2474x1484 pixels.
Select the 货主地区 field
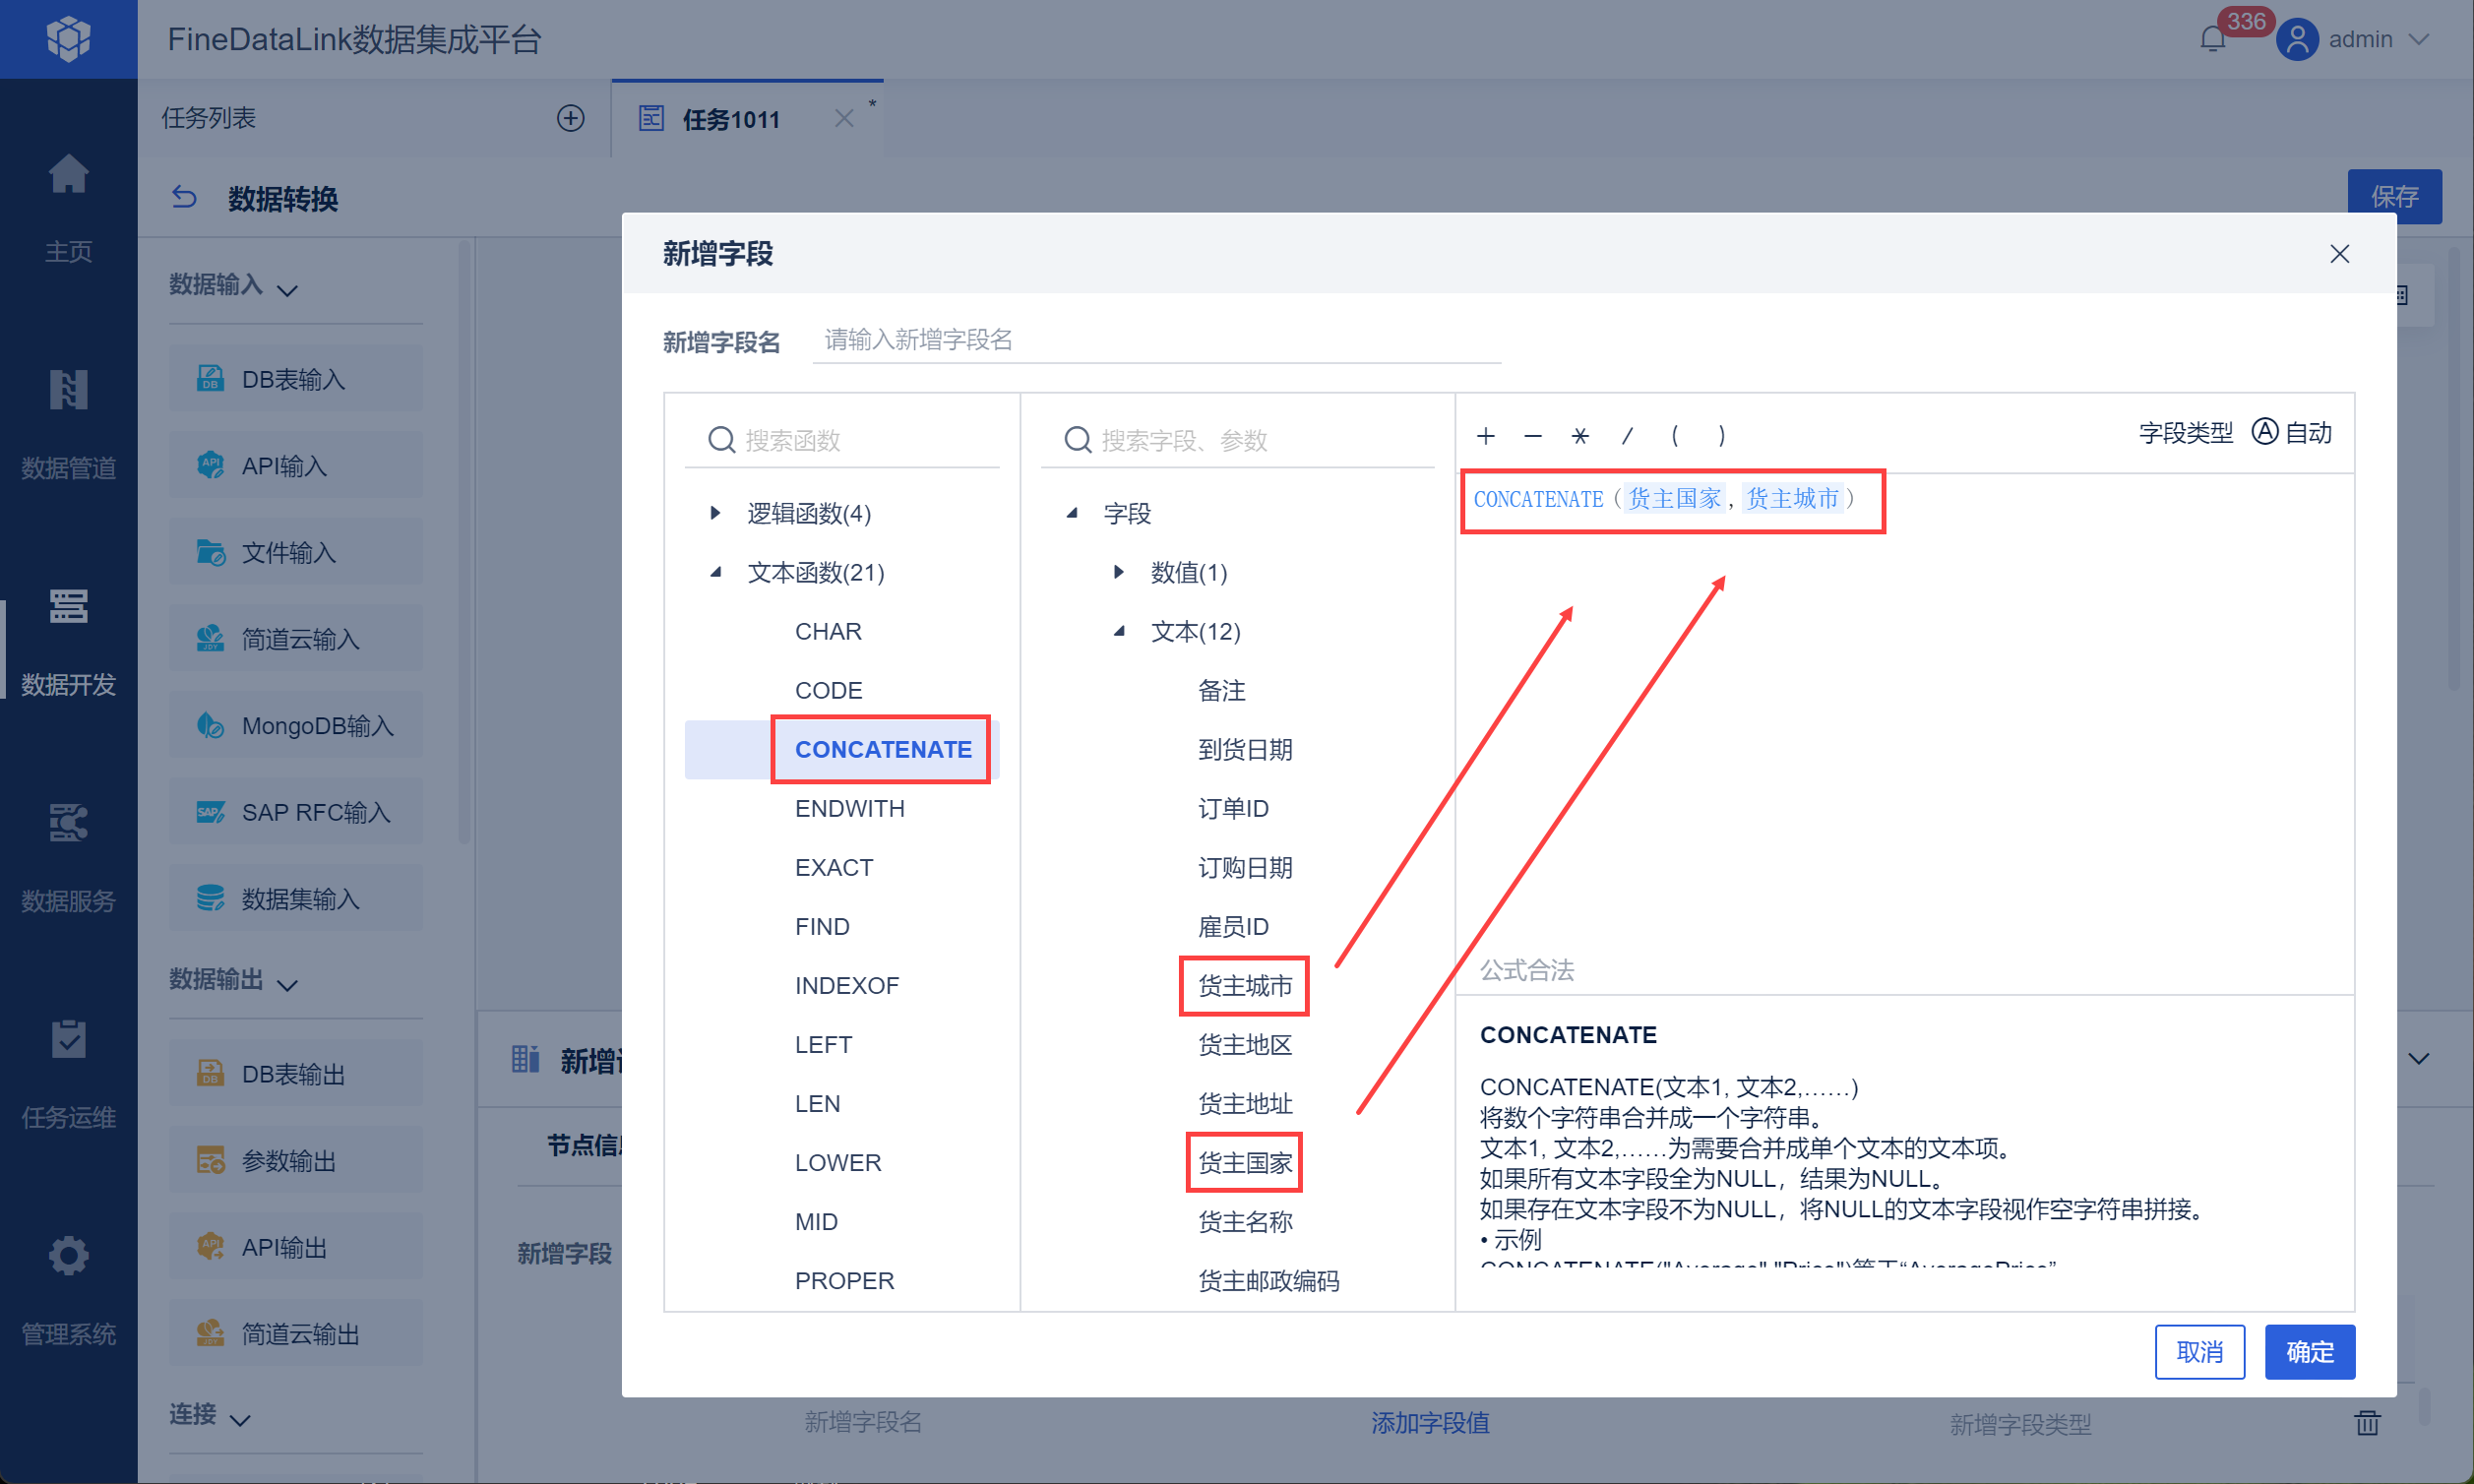click(1245, 1045)
